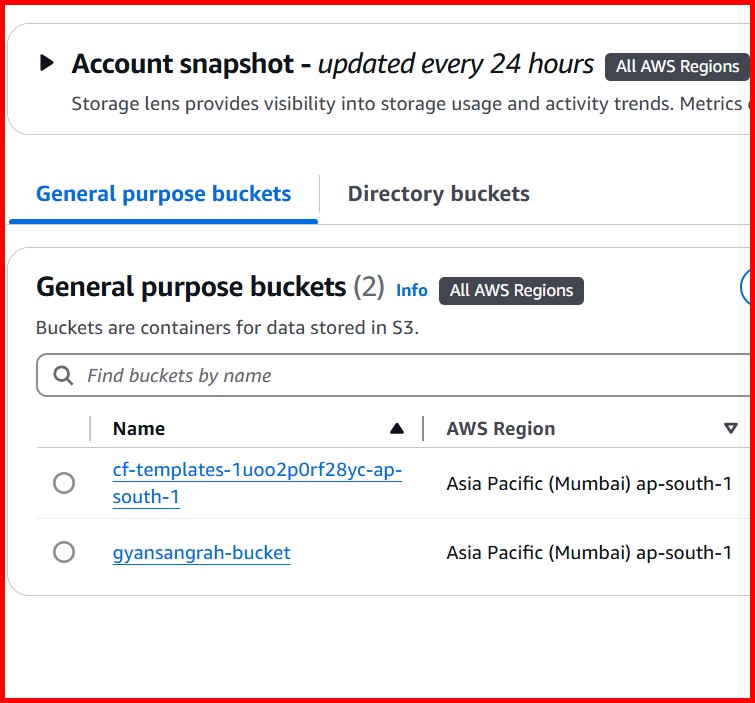Open Info link beside General purpose buckets
Image resolution: width=755 pixels, height=703 pixels.
pyautogui.click(x=412, y=290)
